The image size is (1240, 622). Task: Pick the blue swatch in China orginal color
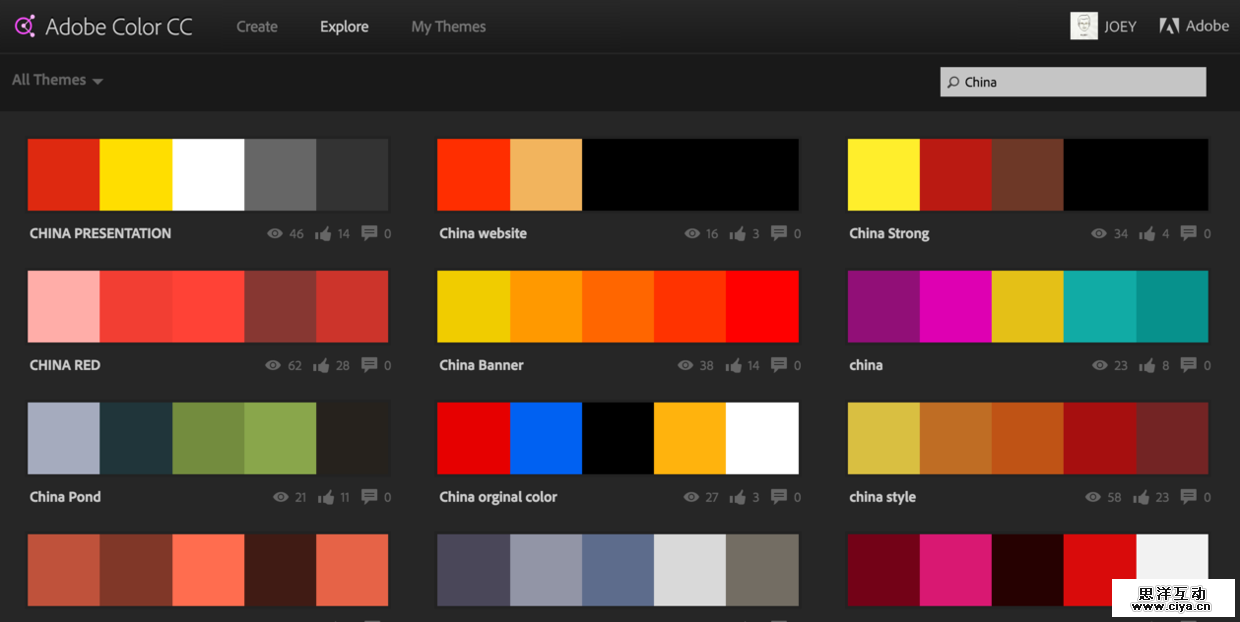tap(546, 438)
